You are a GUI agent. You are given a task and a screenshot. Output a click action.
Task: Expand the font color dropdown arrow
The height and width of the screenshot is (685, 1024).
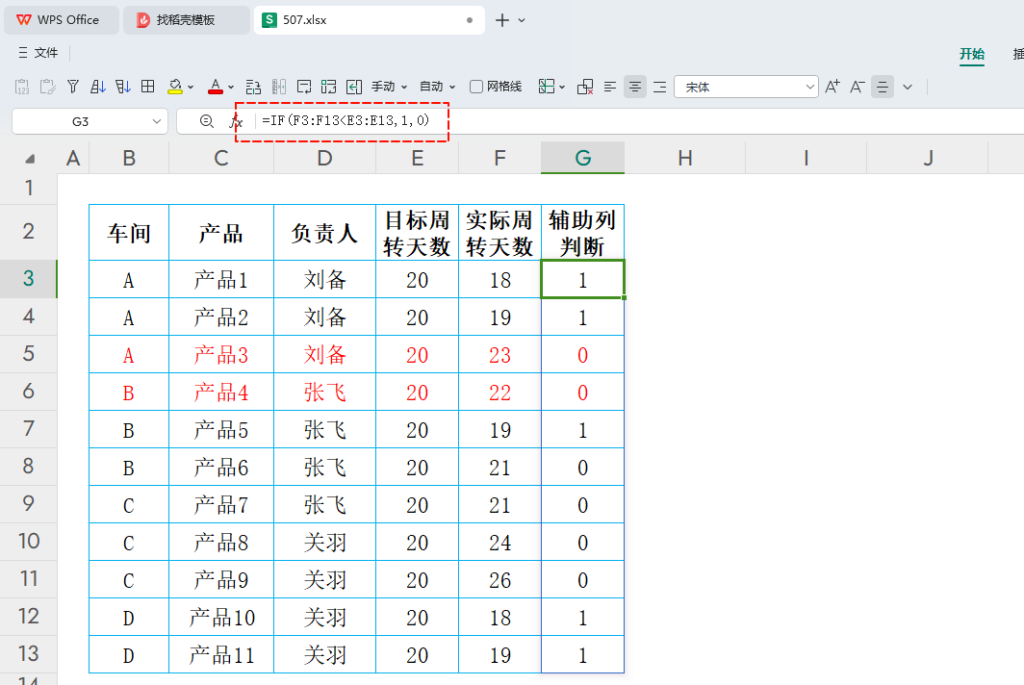click(x=231, y=87)
